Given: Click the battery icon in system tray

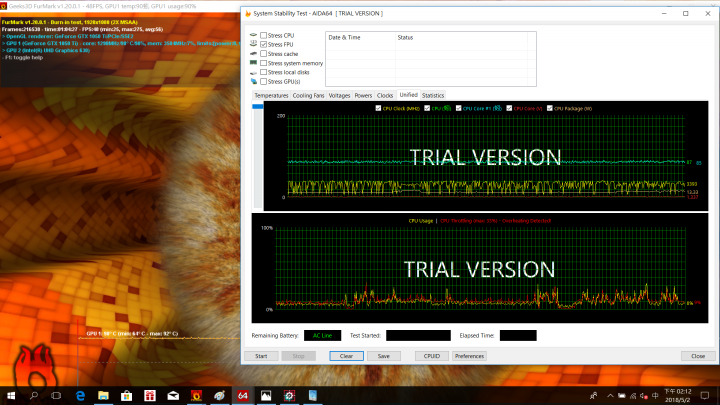Looking at the screenshot, I should pyautogui.click(x=622, y=396).
